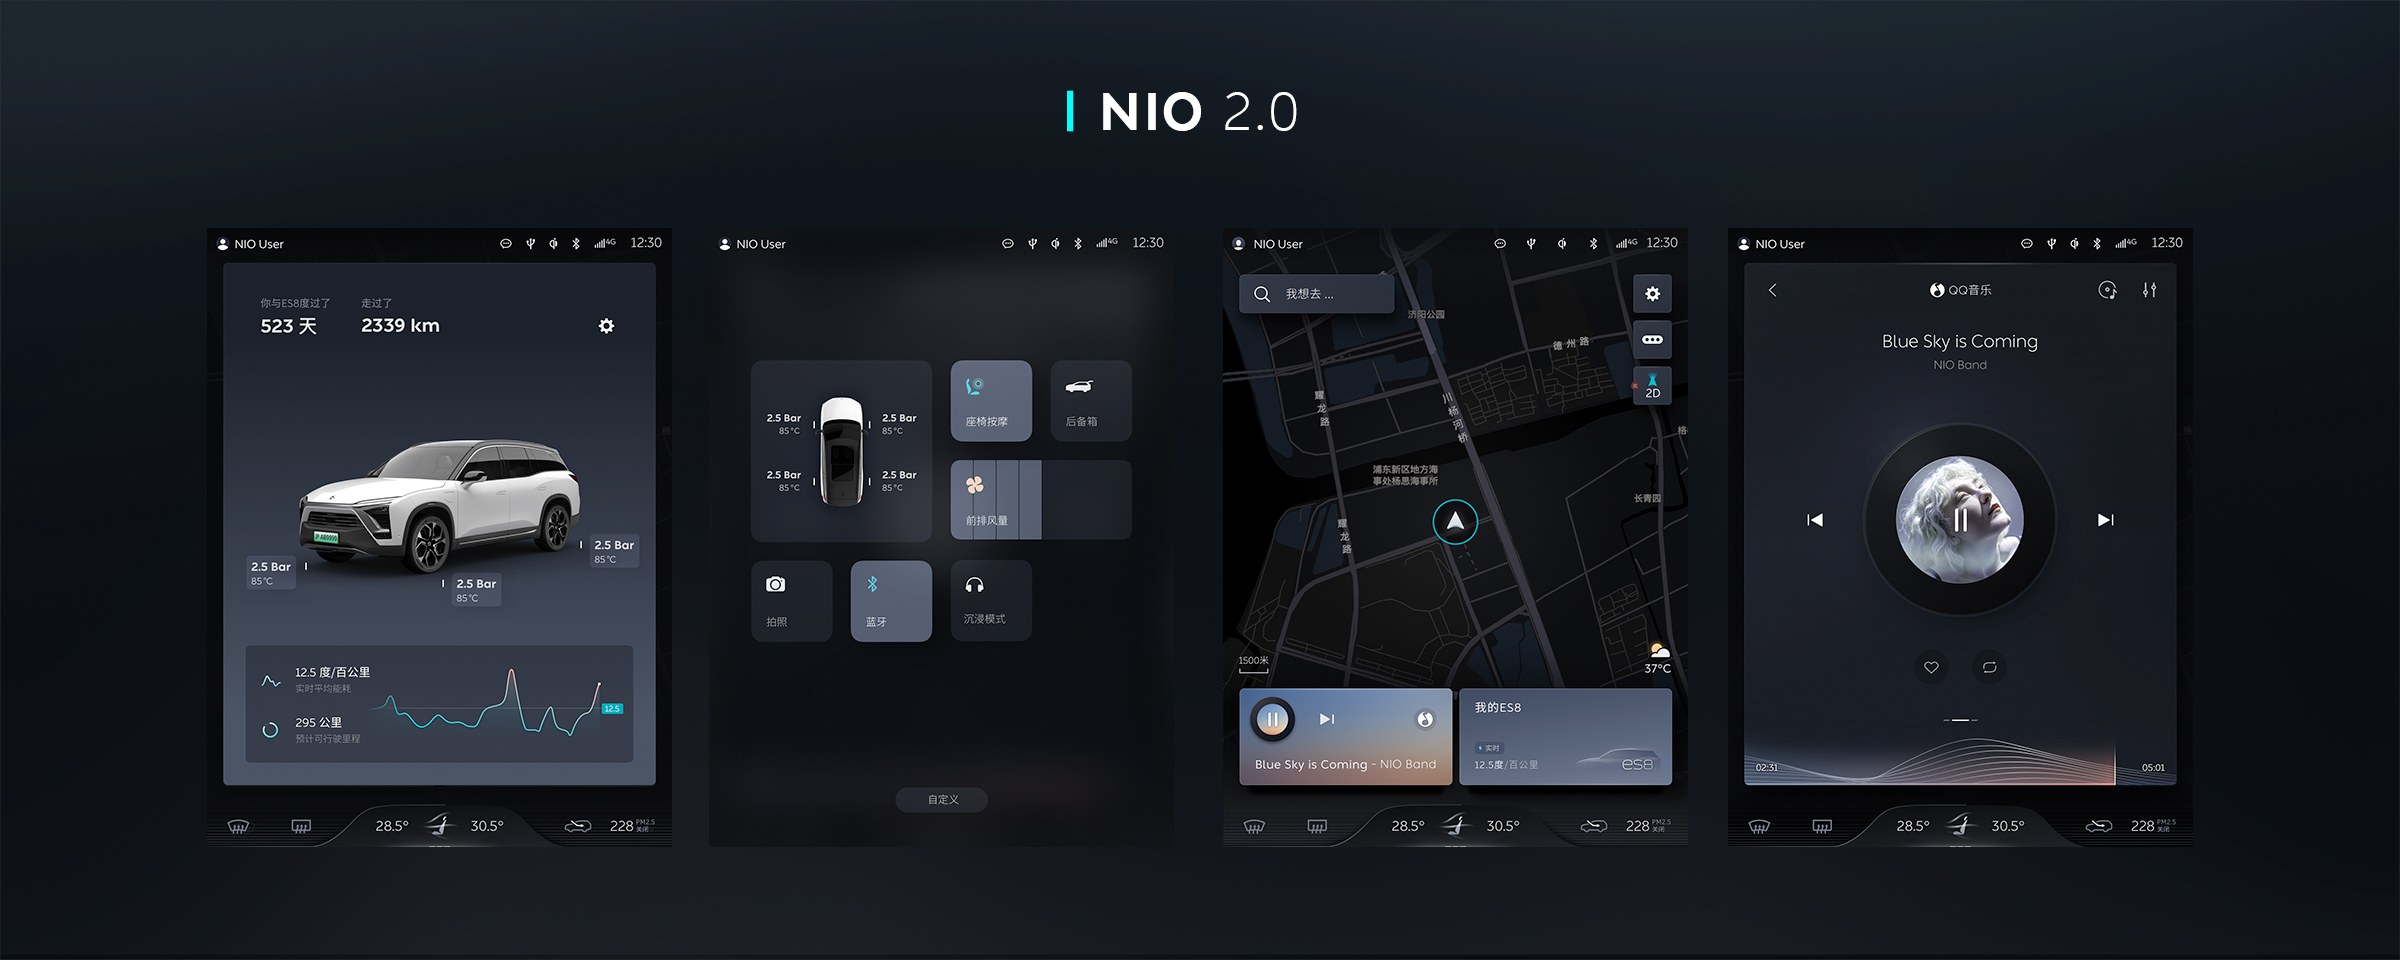2400x960 pixels.
Task: Tap the air recirculation car icon on vehicle status screen
Action: 578,826
